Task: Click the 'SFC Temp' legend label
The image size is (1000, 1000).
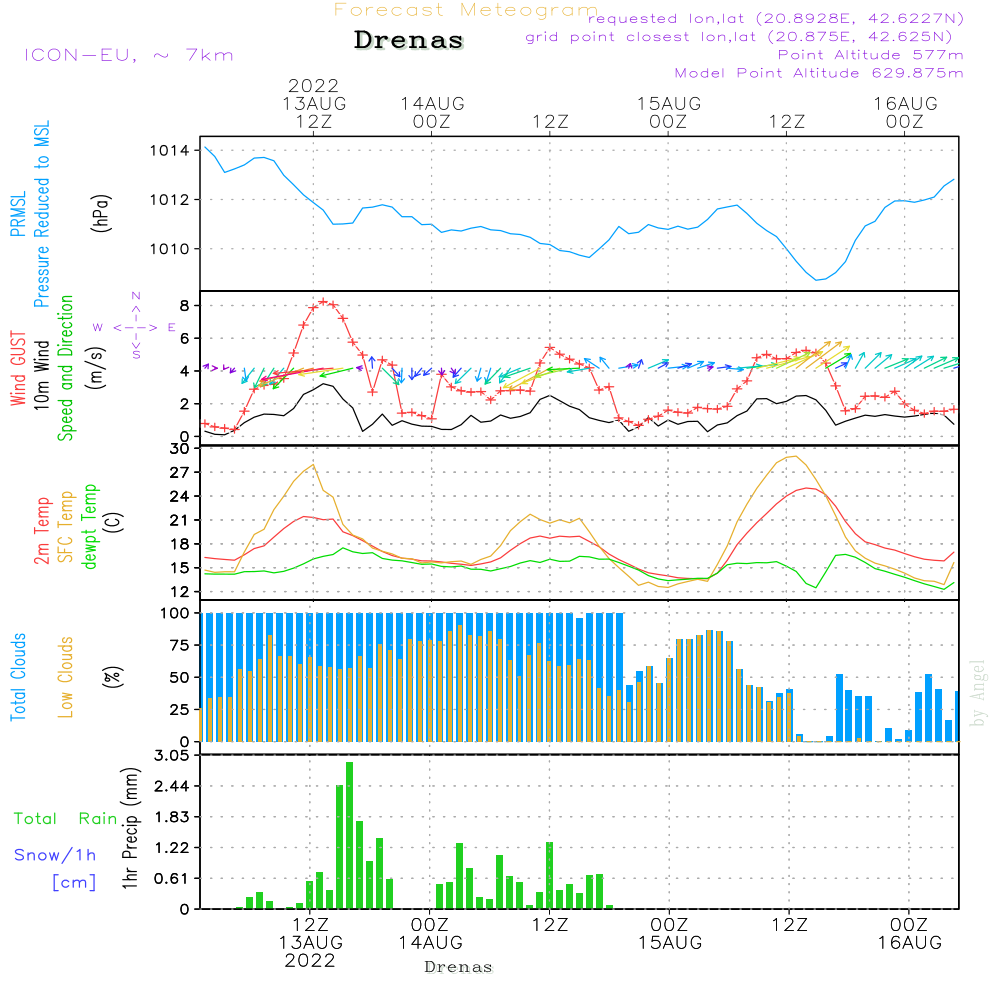Action: point(66,527)
